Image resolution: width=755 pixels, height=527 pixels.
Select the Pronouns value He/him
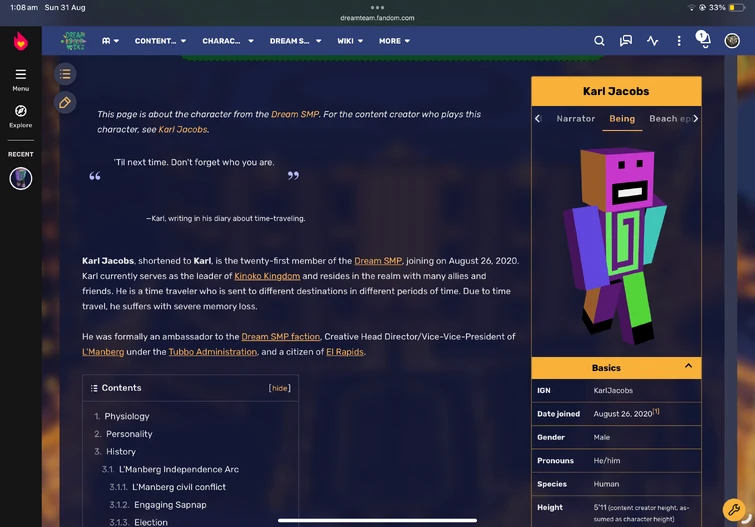click(607, 461)
